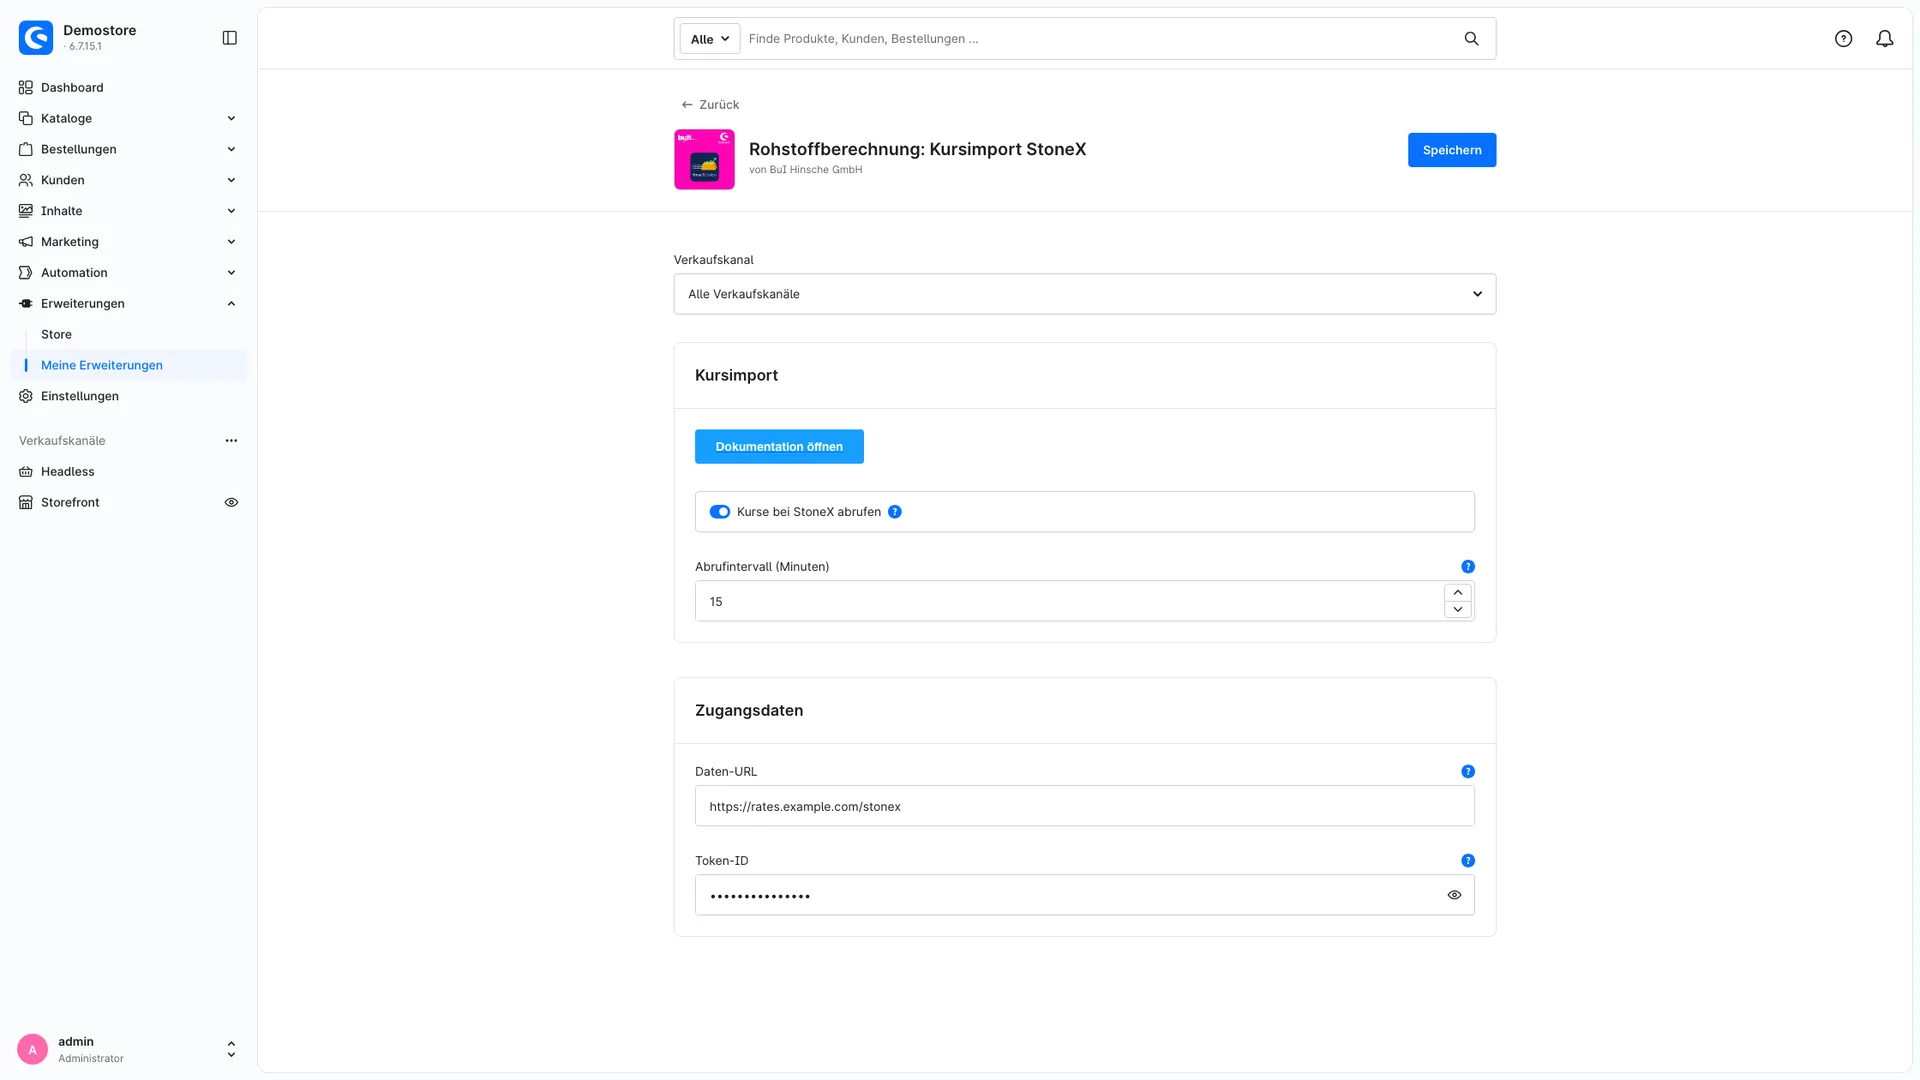This screenshot has width=1920, height=1080.
Task: Click the plugin thumbnail image
Action: coord(704,159)
